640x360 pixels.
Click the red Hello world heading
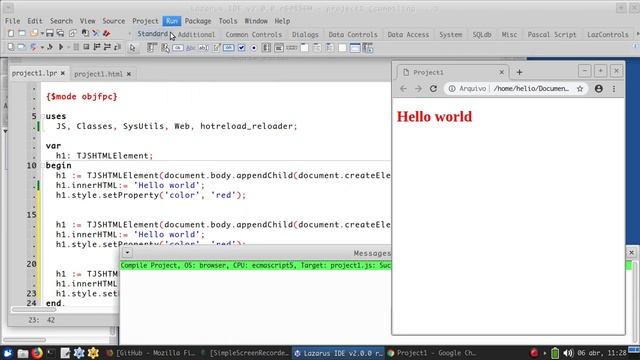434,117
